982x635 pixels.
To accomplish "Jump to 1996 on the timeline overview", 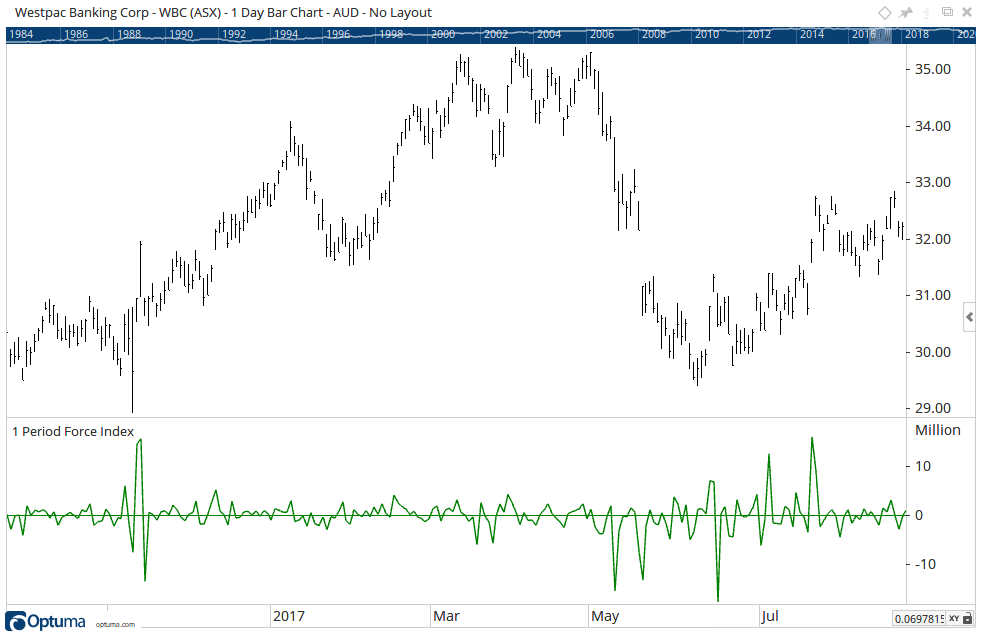I will (x=338, y=34).
